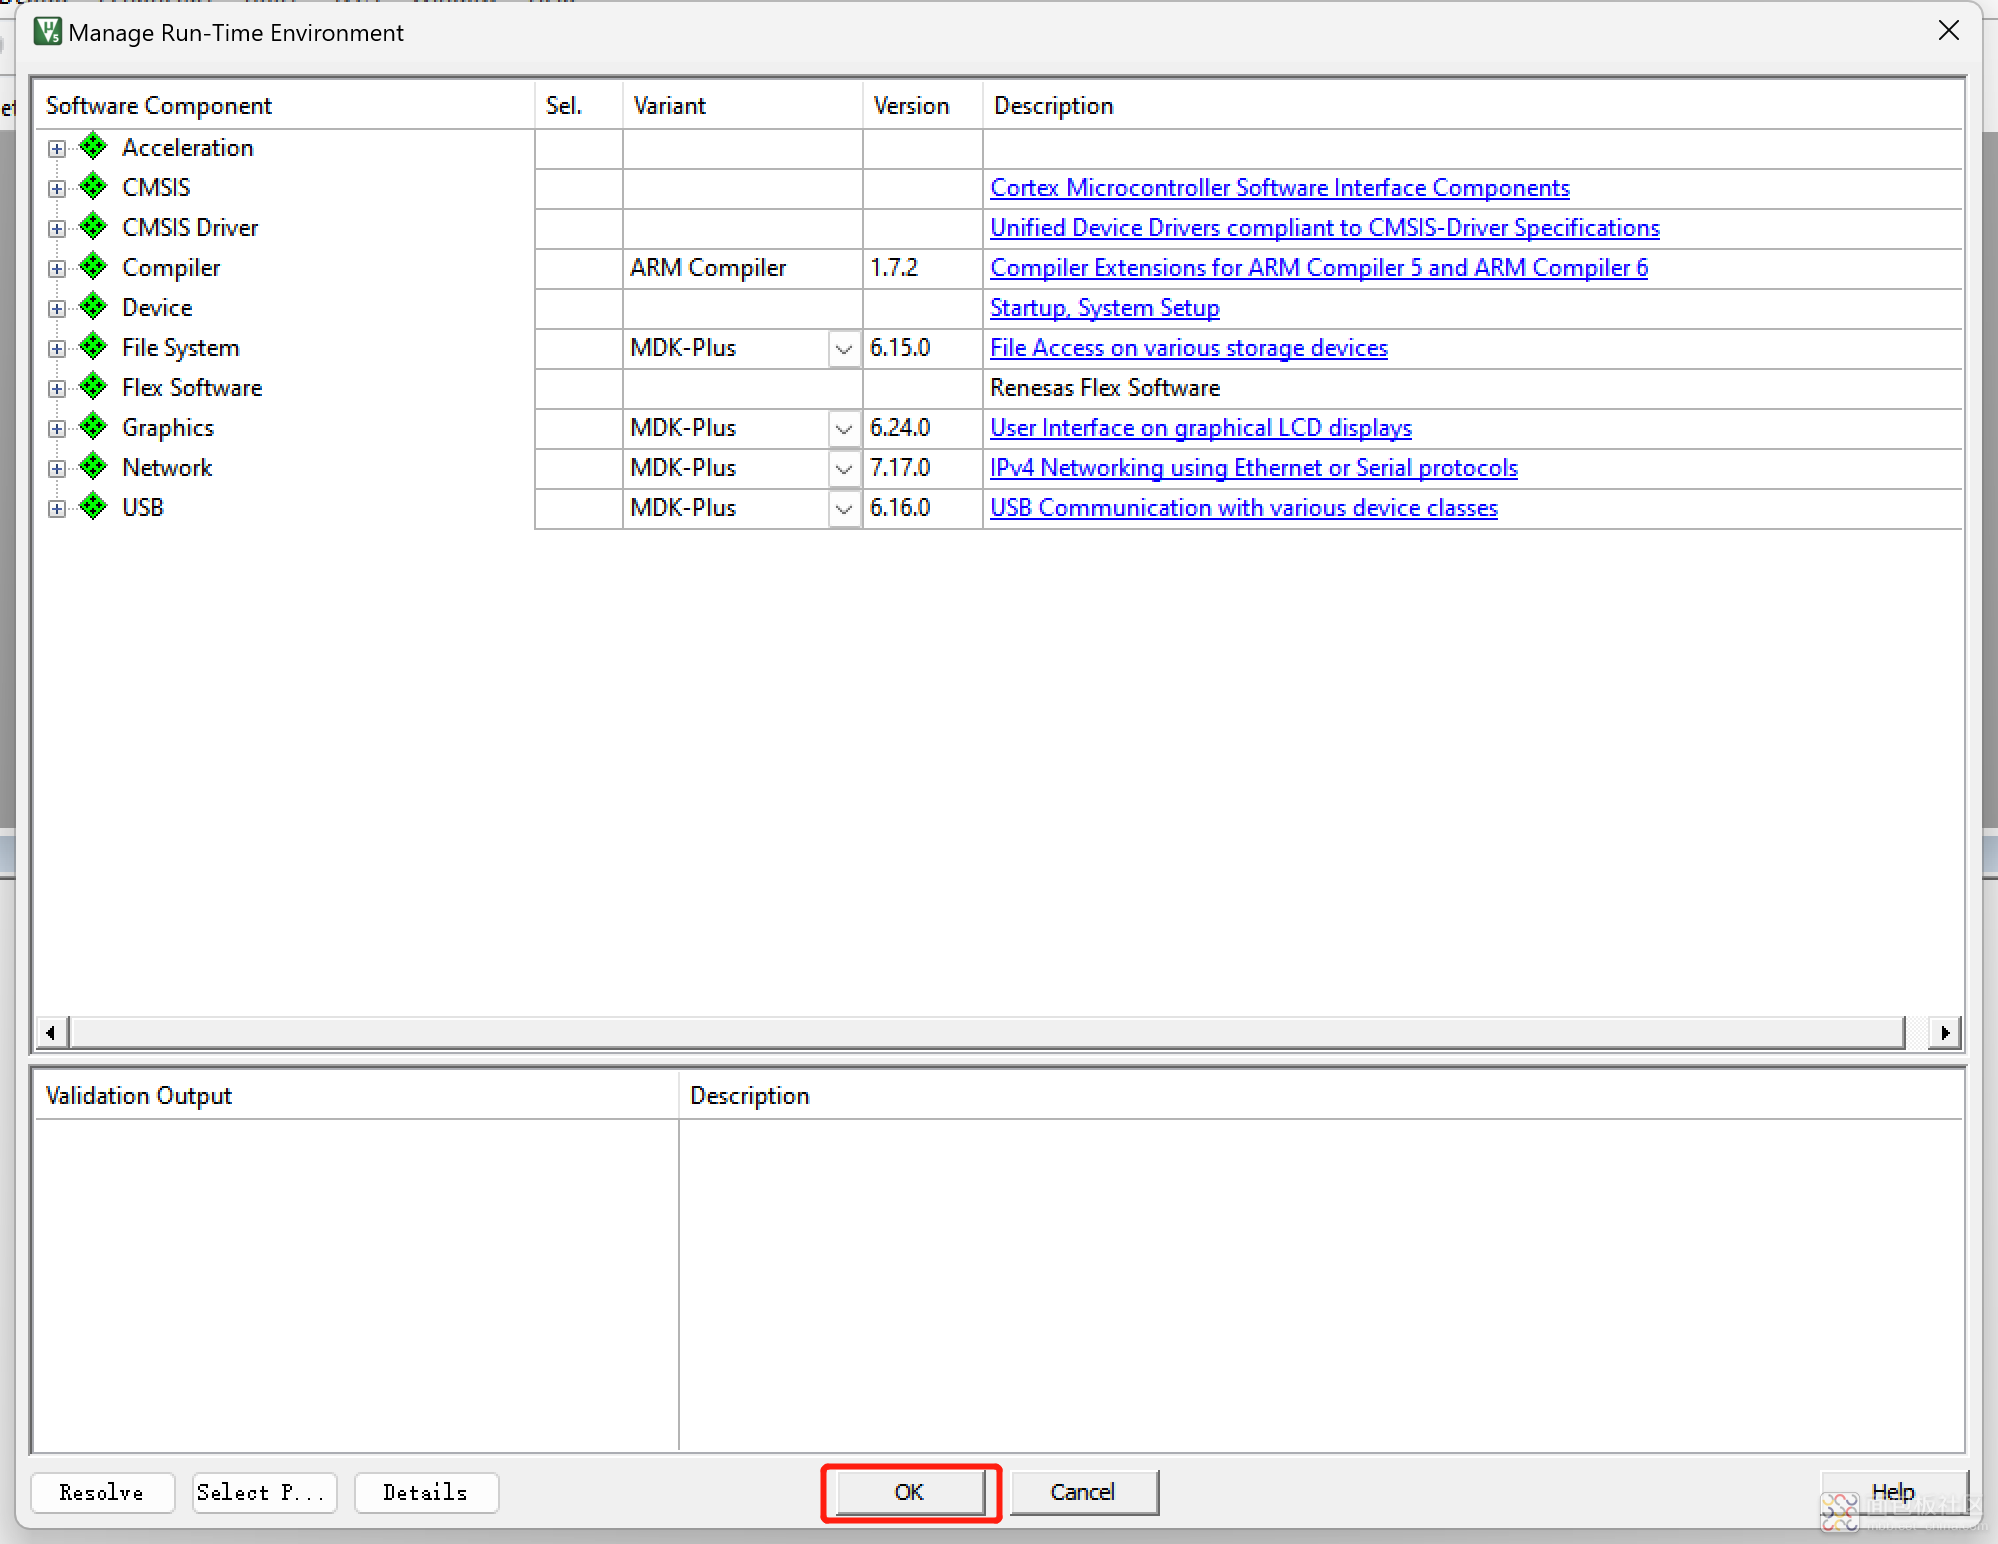
Task: Open Unified Device Drivers CMSIS-Driver link
Action: (x=1325, y=228)
